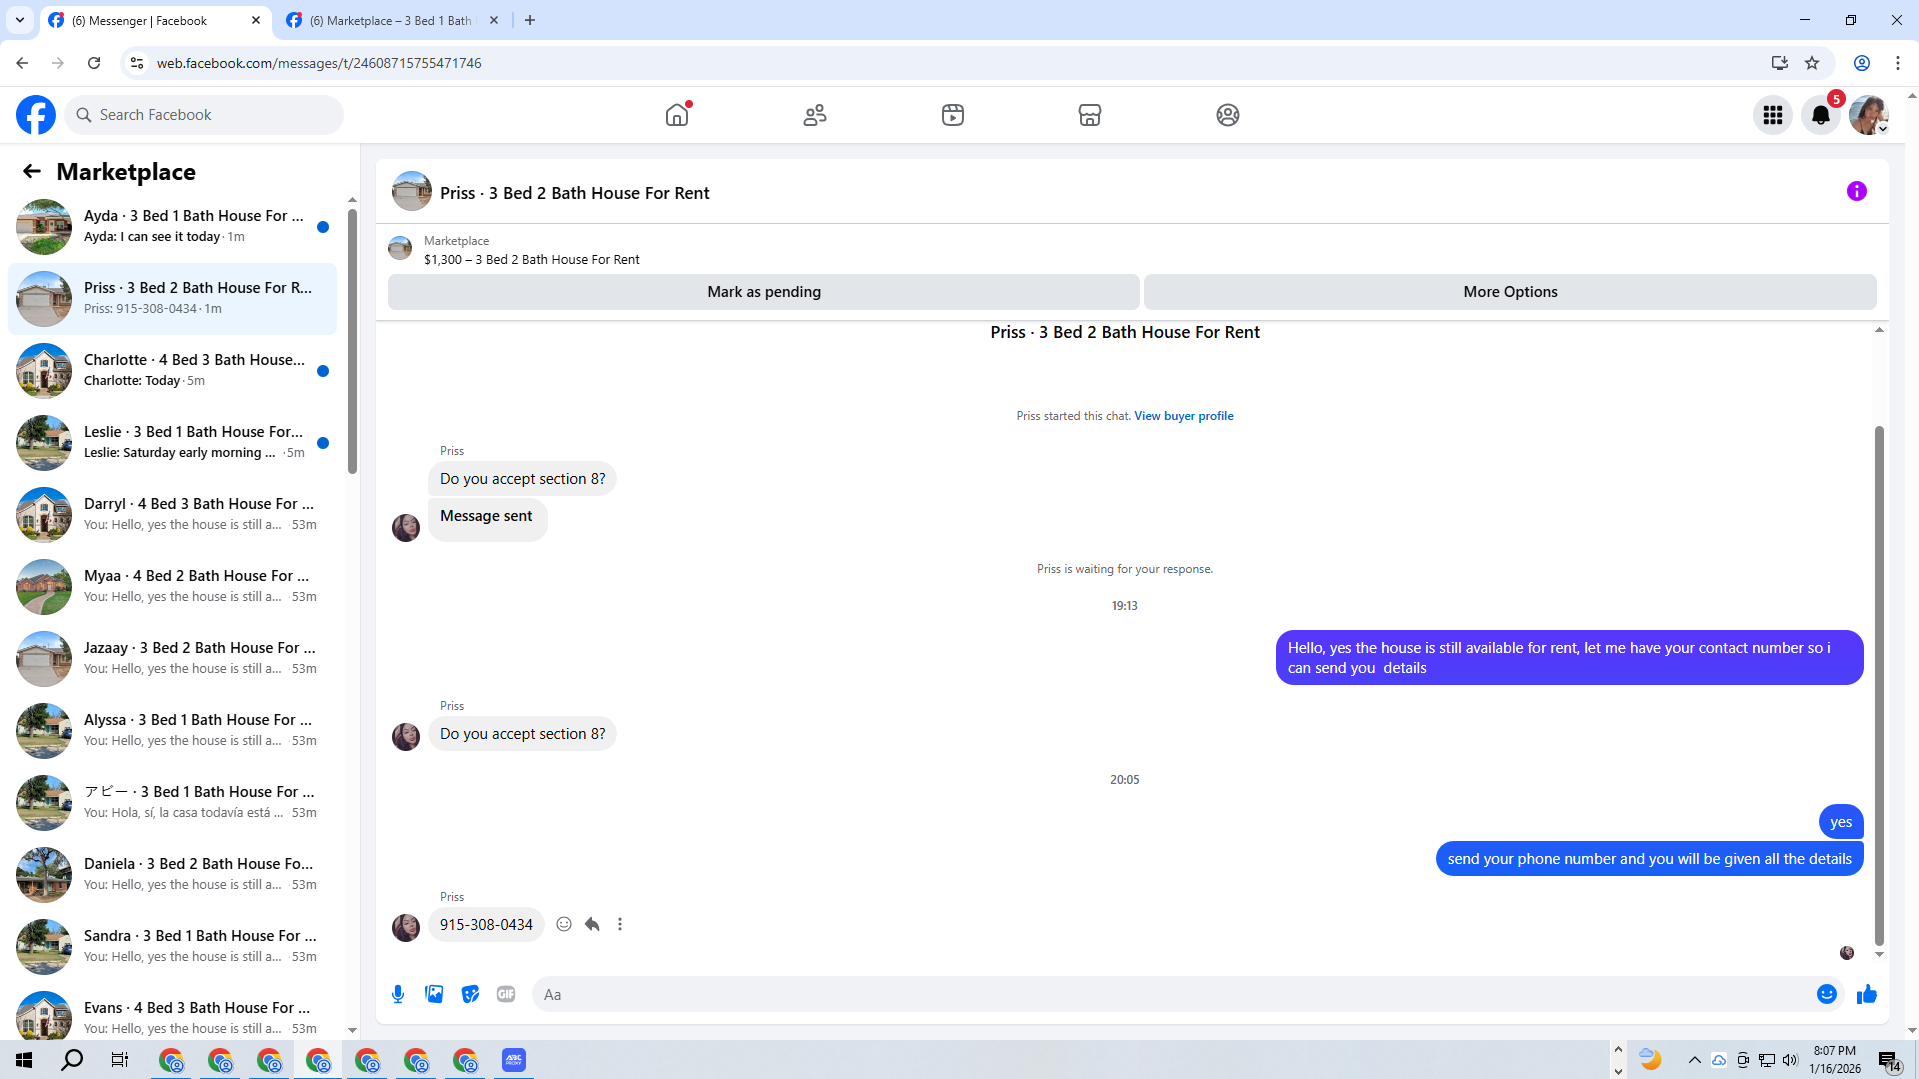The width and height of the screenshot is (1919, 1079).
Task: Open the Windows notification center
Action: [x=1890, y=1060]
